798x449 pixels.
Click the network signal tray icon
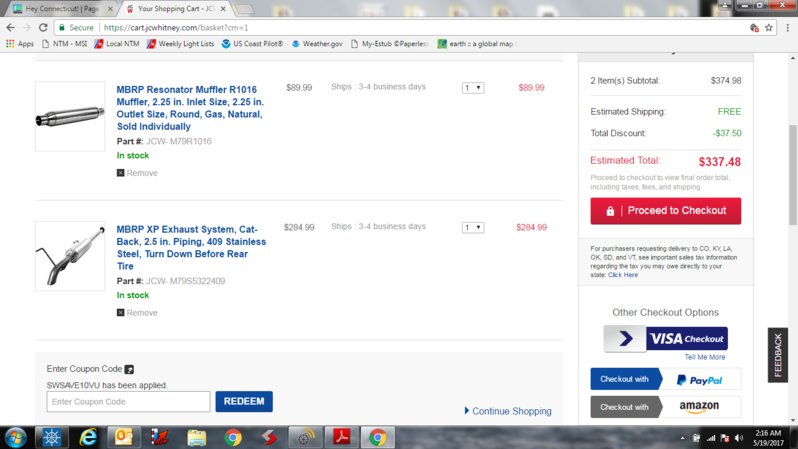[x=711, y=438]
